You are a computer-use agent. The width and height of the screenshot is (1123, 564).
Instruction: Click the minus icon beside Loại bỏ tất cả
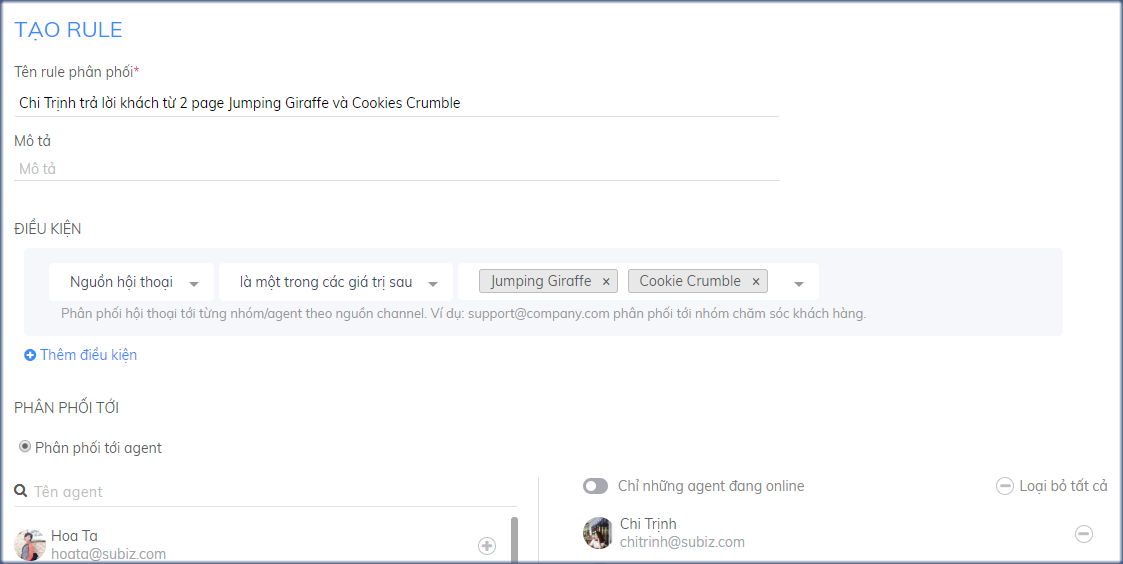coord(1005,486)
